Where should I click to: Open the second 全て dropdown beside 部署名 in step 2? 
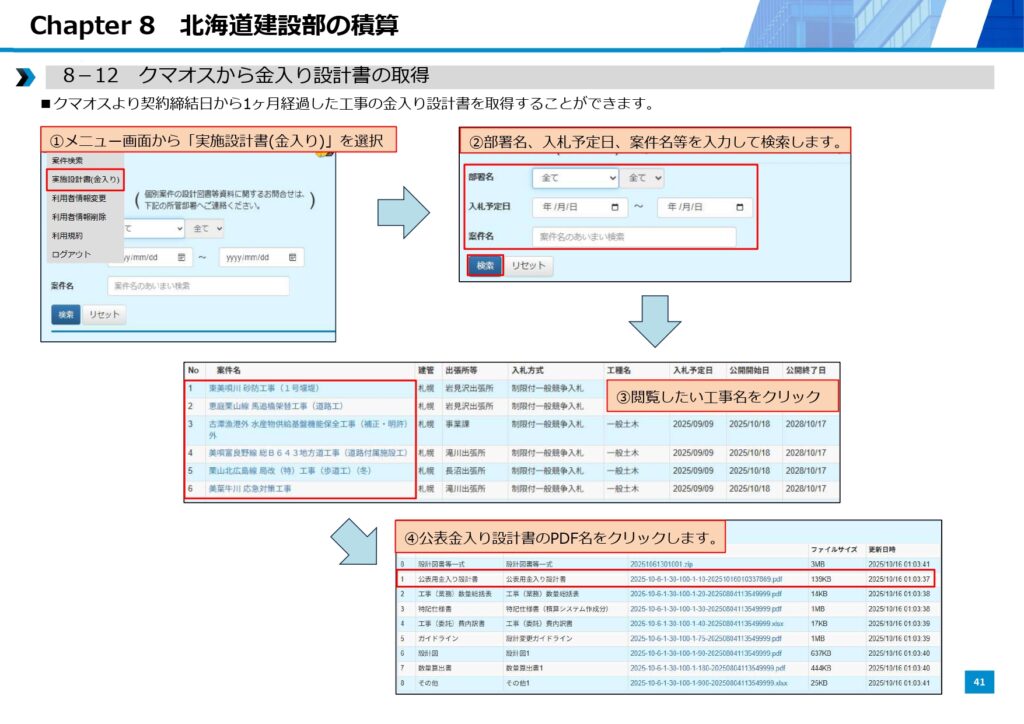[642, 178]
